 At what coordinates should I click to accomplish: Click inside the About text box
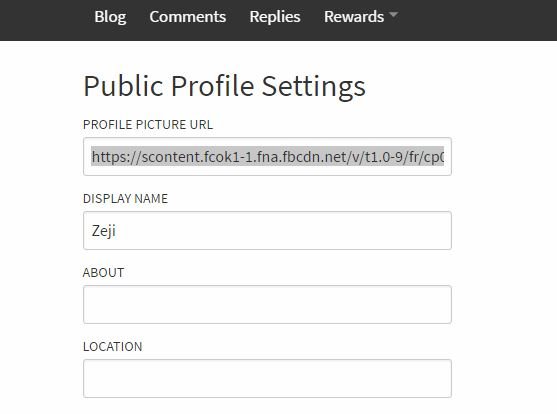(267, 304)
